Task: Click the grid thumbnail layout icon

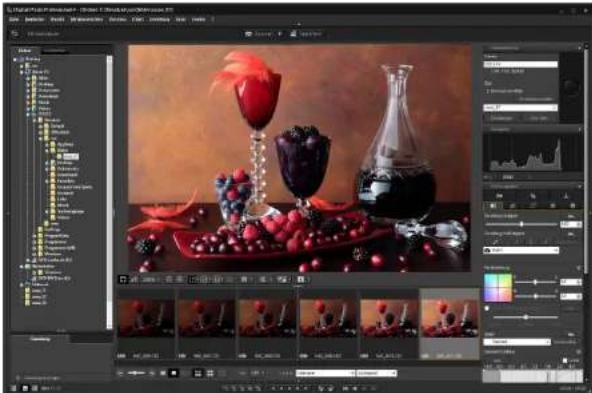Action: click(x=210, y=373)
